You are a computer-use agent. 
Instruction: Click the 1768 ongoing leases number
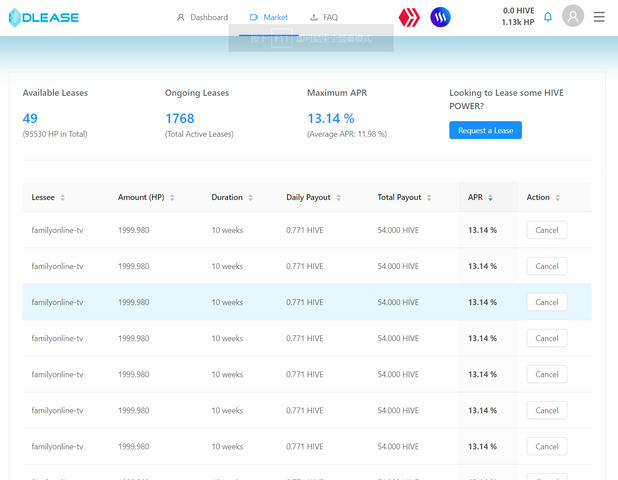click(179, 119)
